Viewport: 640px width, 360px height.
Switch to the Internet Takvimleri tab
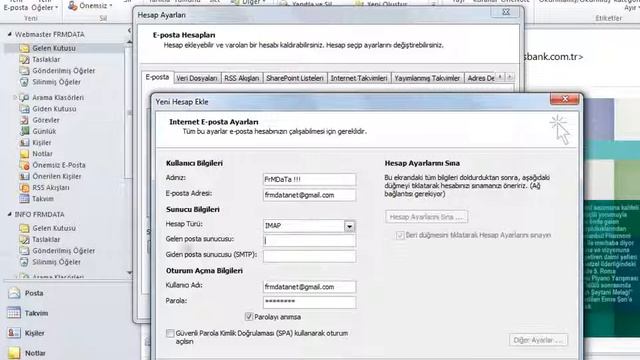tap(359, 78)
